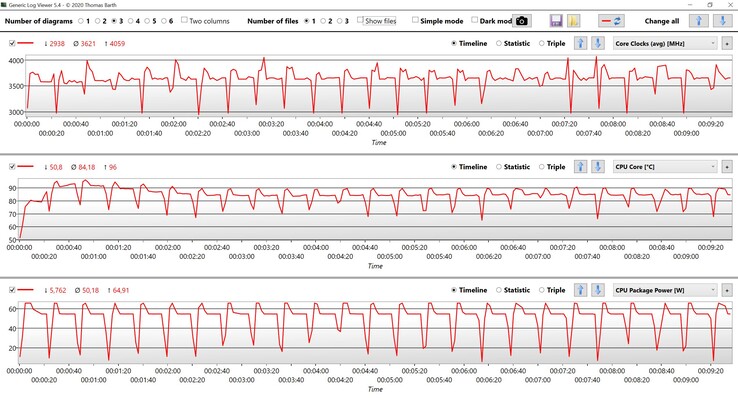Screen dimensions: 738x400
Task: Select Triple view for CPU Core chart
Action: pyautogui.click(x=543, y=166)
